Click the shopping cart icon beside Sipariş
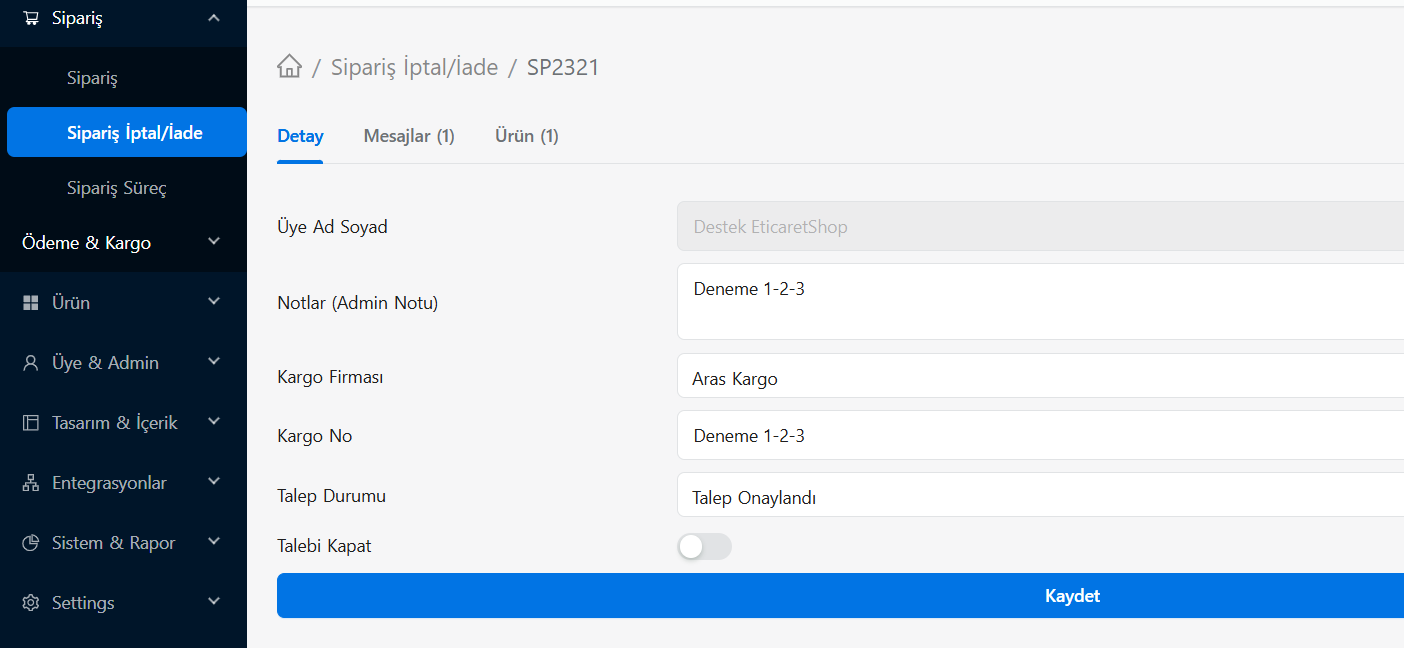 click(x=31, y=18)
